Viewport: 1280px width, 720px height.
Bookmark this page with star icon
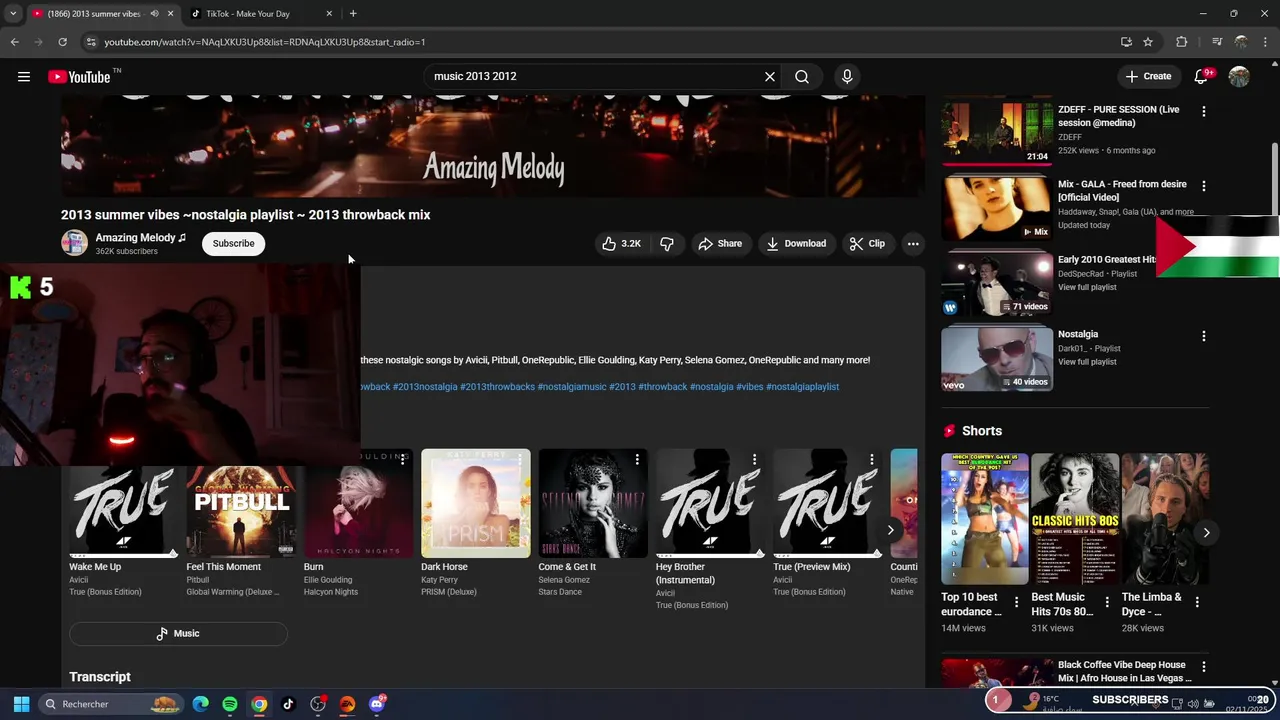(x=1148, y=42)
